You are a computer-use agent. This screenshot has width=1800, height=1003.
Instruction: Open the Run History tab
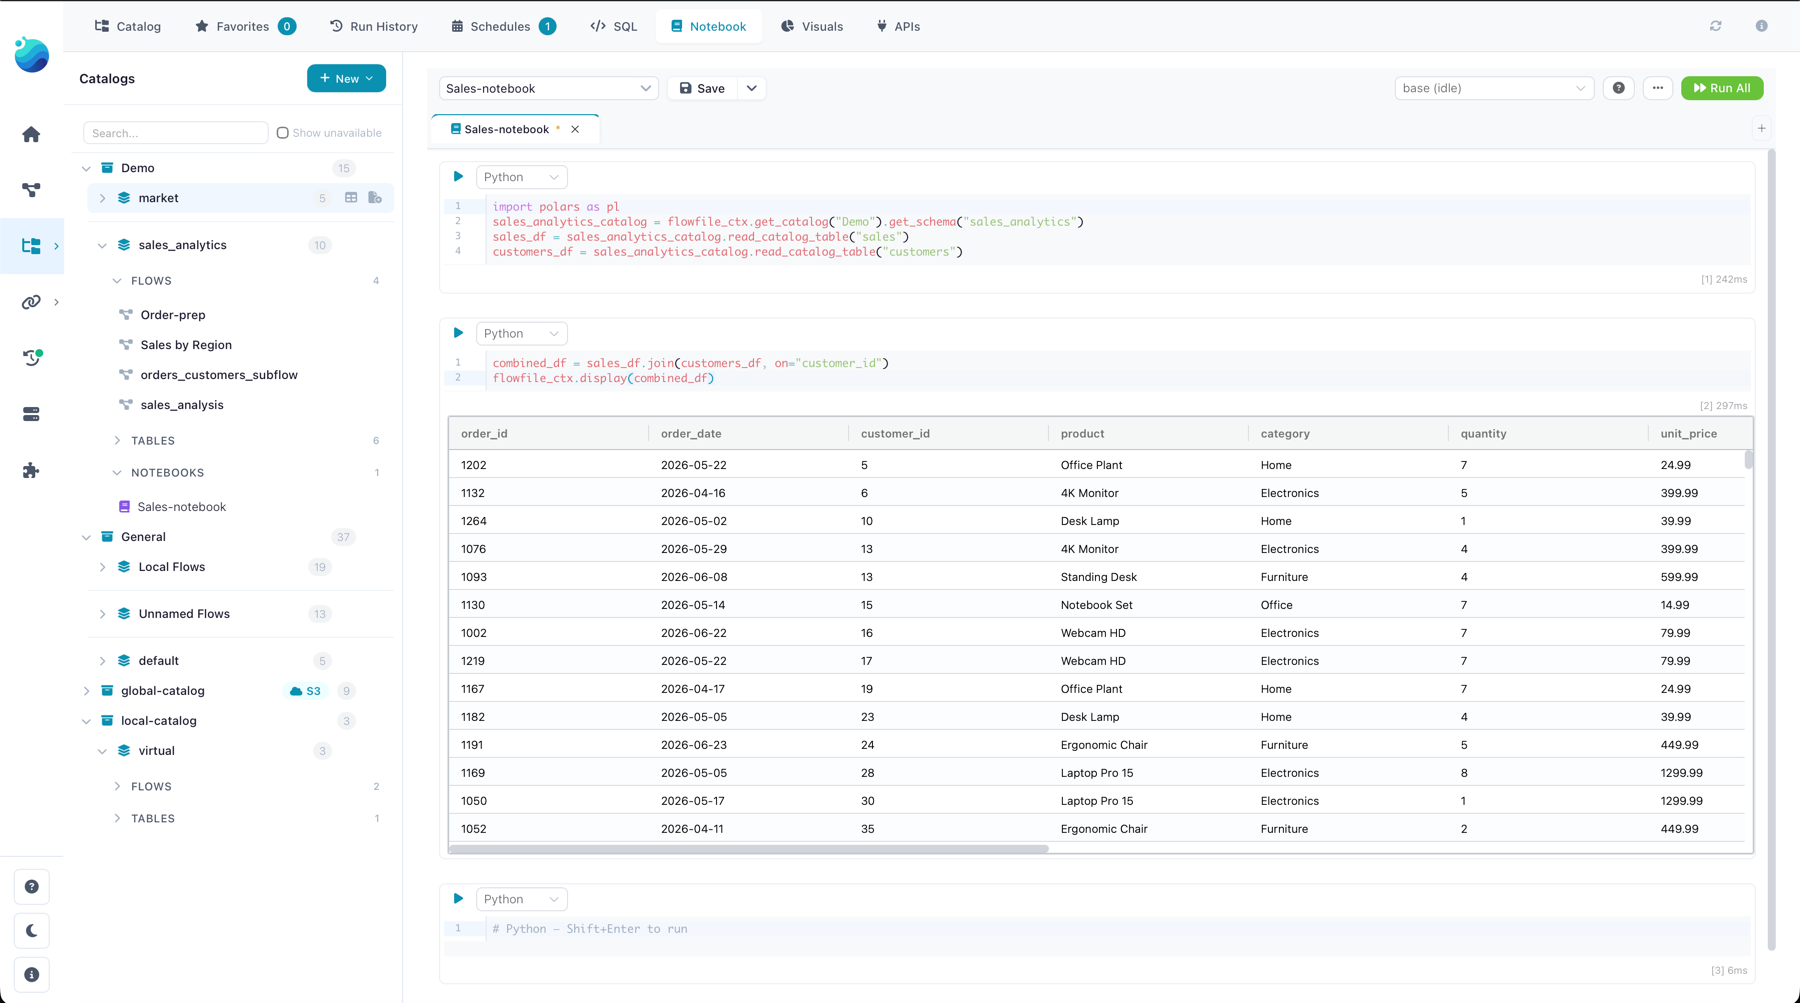(x=374, y=26)
